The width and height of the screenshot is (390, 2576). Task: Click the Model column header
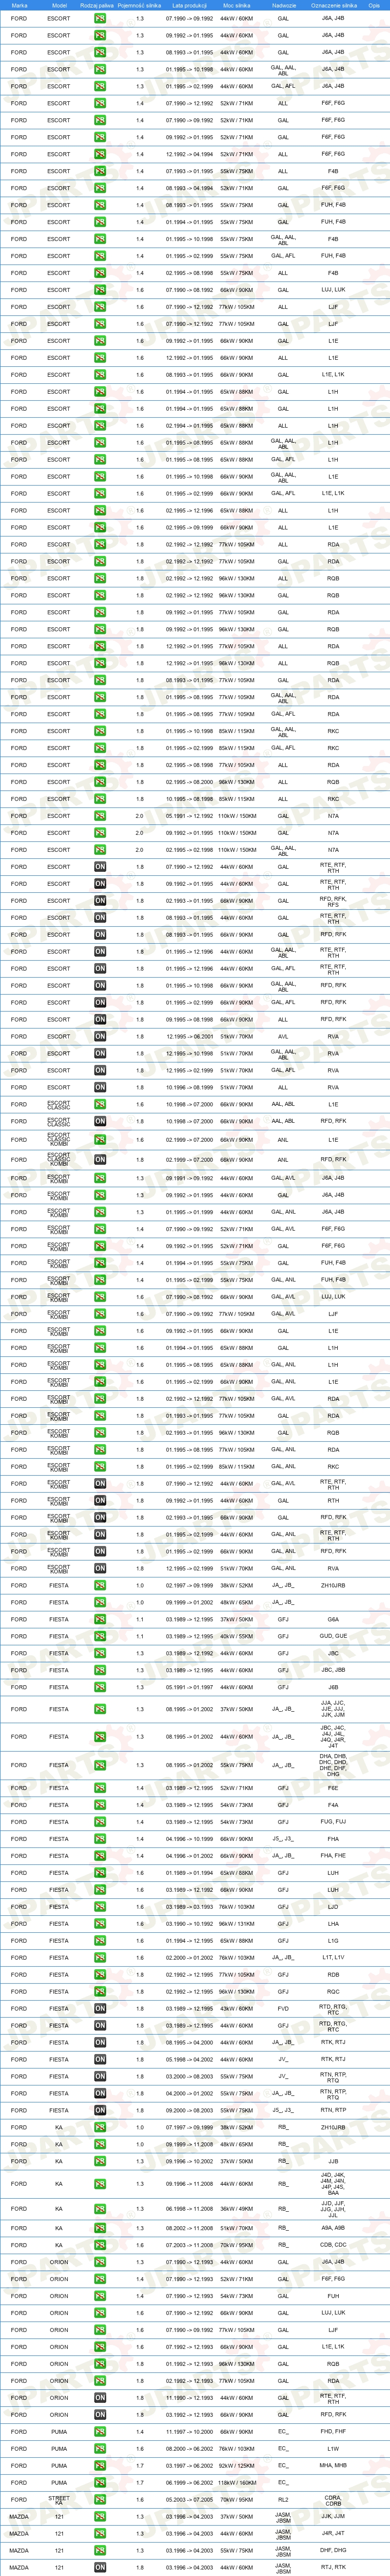point(59,5)
